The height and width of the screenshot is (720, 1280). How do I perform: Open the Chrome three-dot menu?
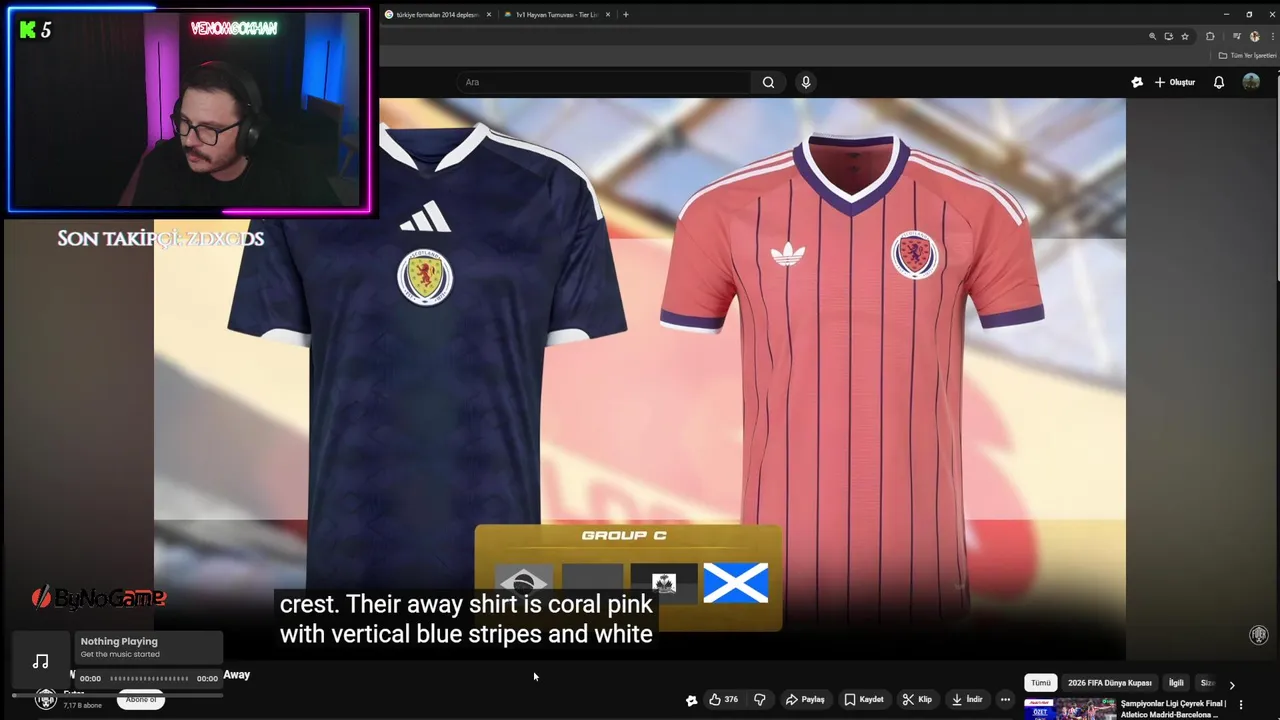coord(1272,36)
